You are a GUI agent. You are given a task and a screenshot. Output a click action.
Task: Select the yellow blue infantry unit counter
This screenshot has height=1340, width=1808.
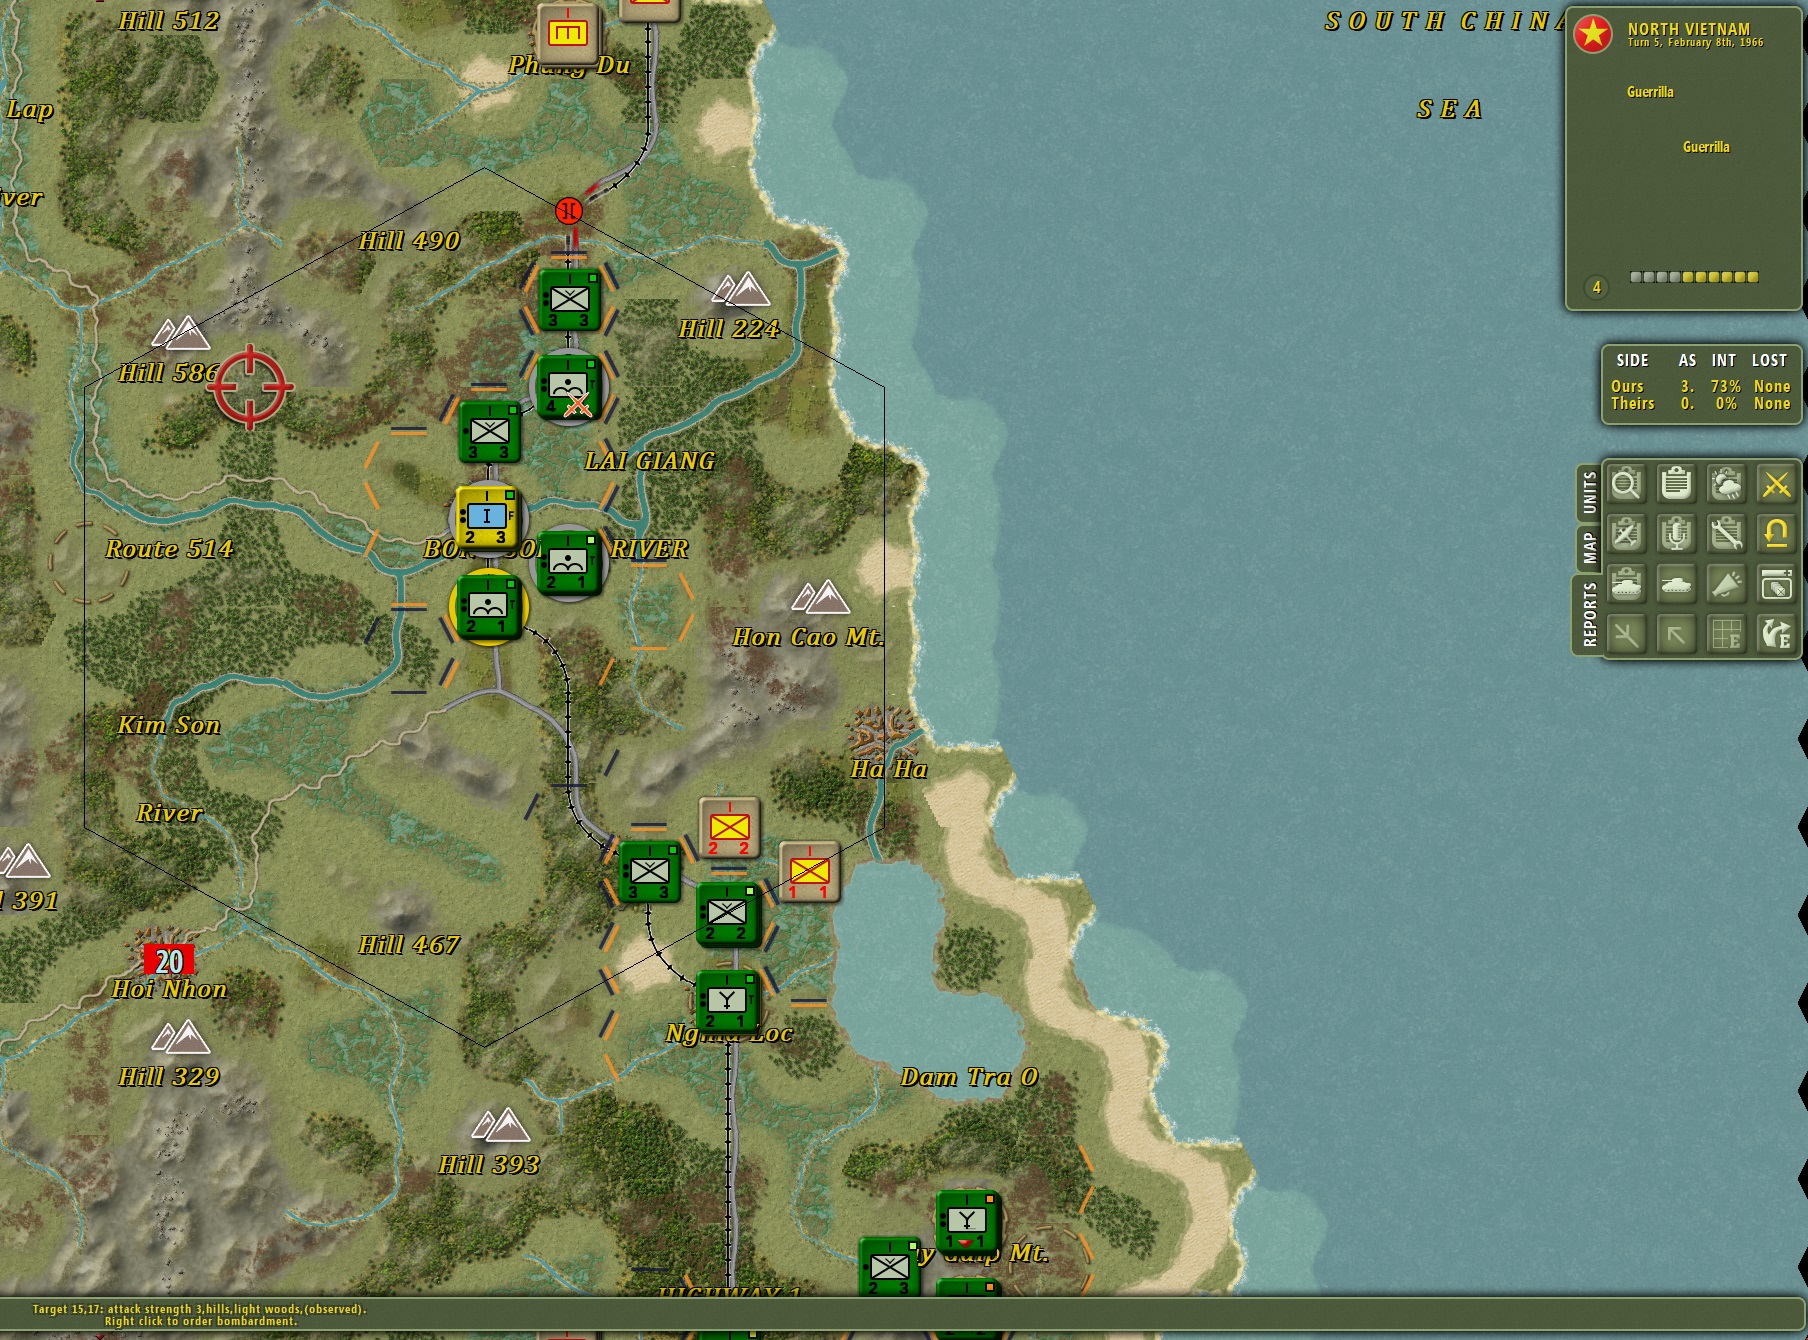[487, 517]
